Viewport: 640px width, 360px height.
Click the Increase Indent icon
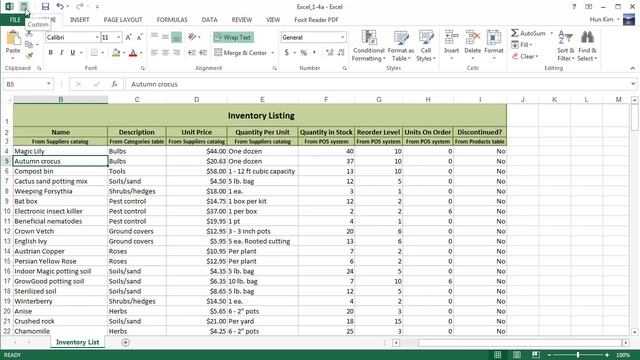[x=203, y=53]
